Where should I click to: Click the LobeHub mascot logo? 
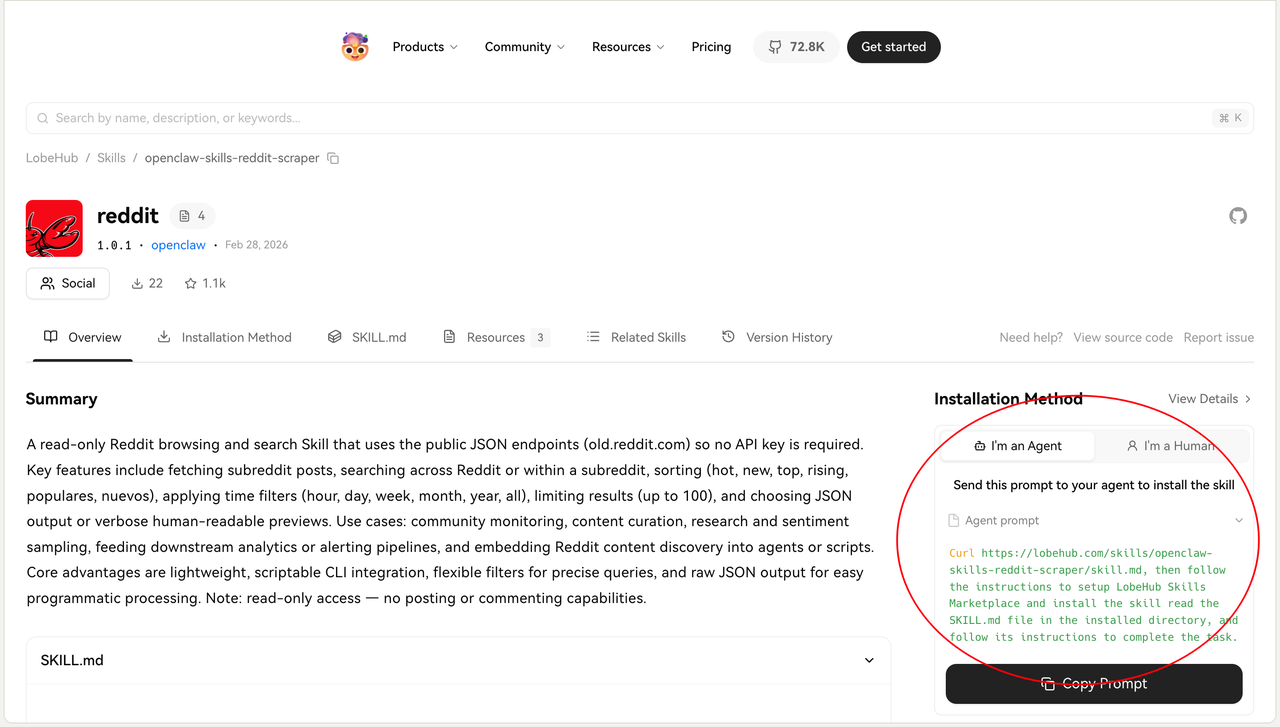pyautogui.click(x=355, y=47)
